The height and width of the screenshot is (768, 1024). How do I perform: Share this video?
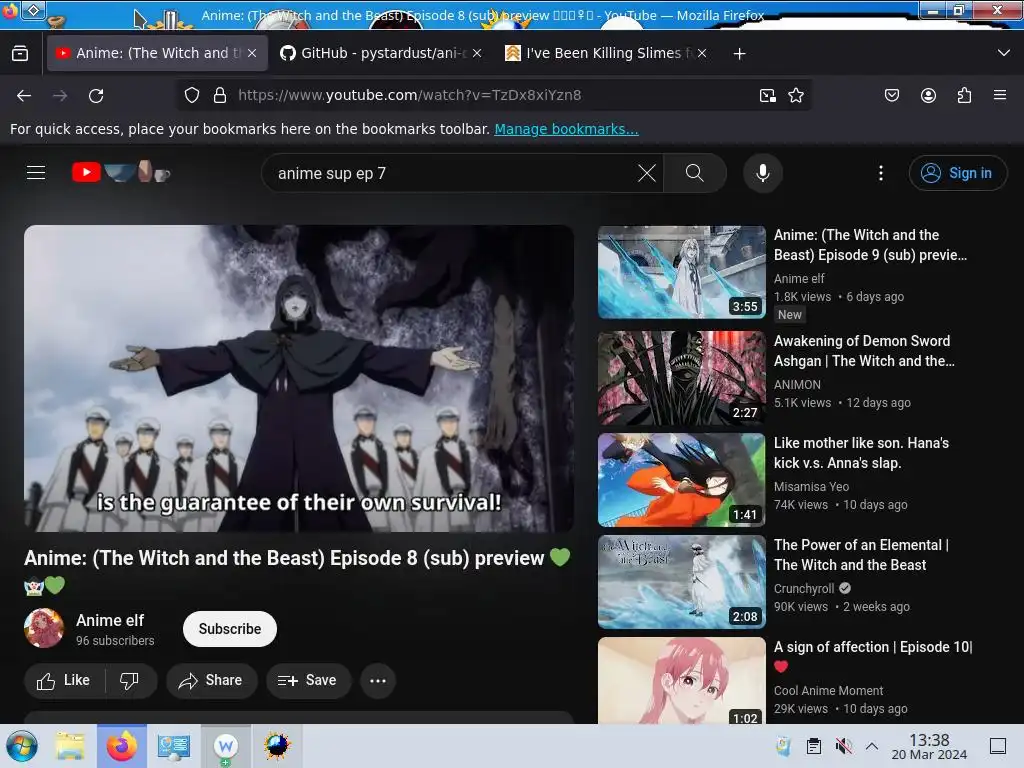(211, 680)
